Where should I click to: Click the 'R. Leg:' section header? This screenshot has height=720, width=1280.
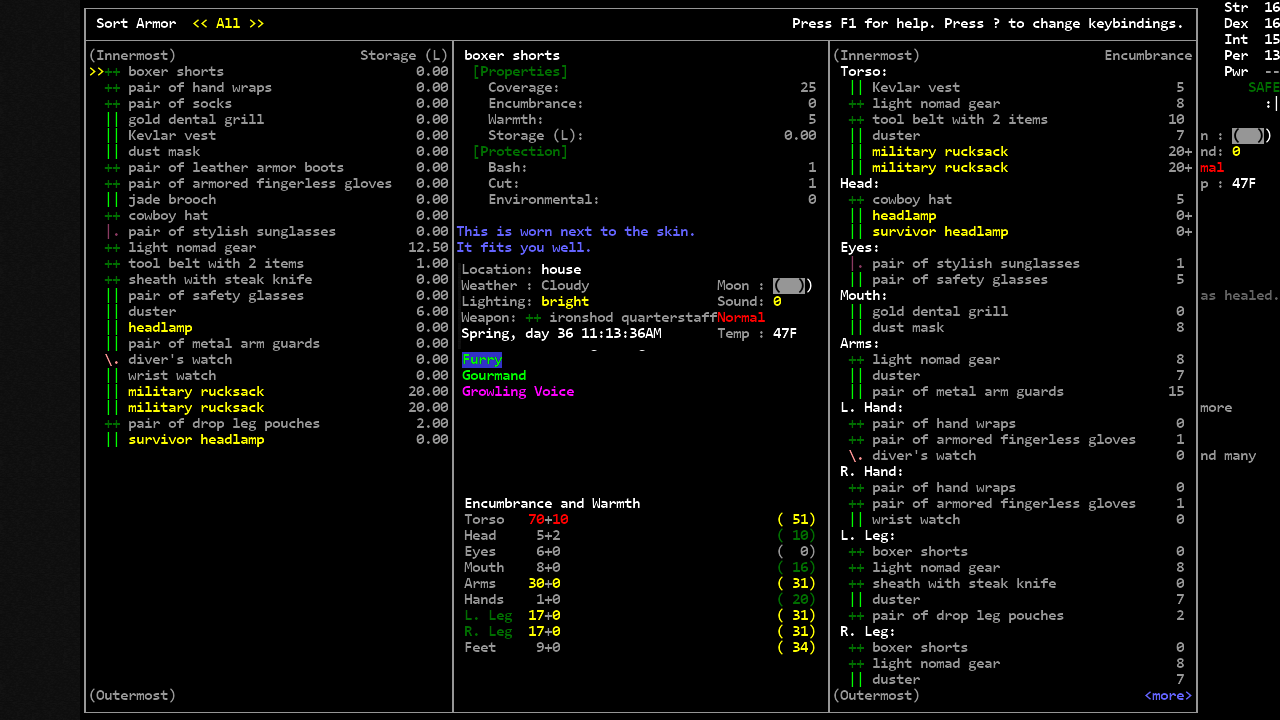point(868,631)
